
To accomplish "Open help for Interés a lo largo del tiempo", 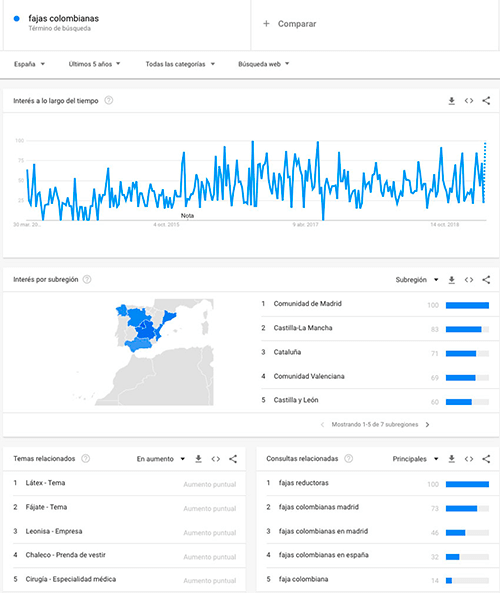I will tap(109, 101).
